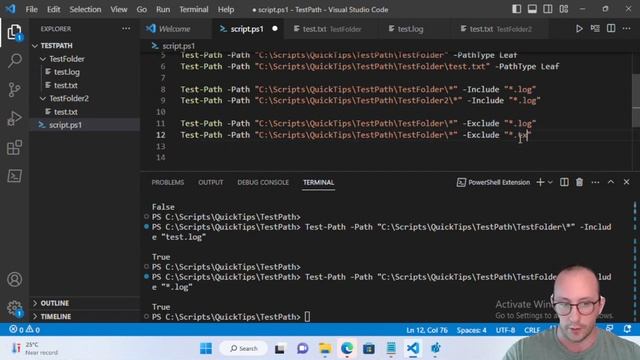Close the terminal panel
This screenshot has height=360, width=640.
(626, 182)
